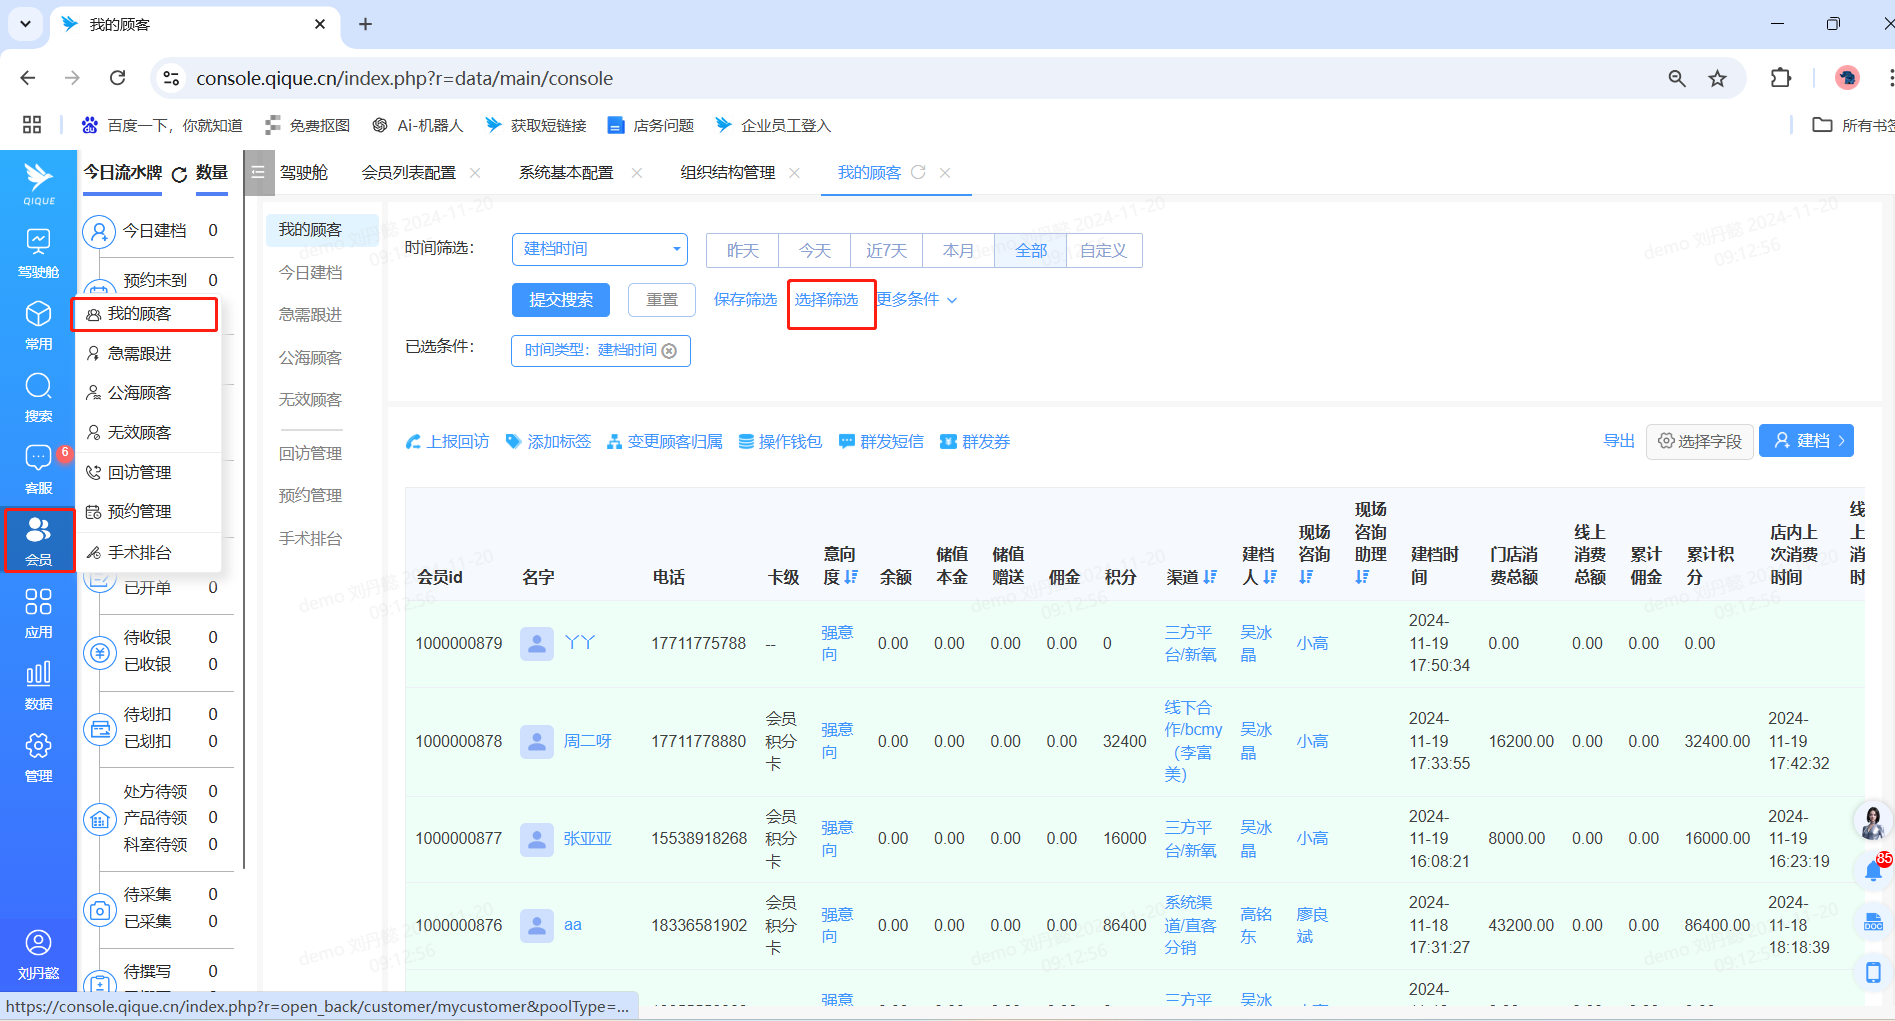
Task: Select 公海顾客 in the popup menu
Action: 139,393
